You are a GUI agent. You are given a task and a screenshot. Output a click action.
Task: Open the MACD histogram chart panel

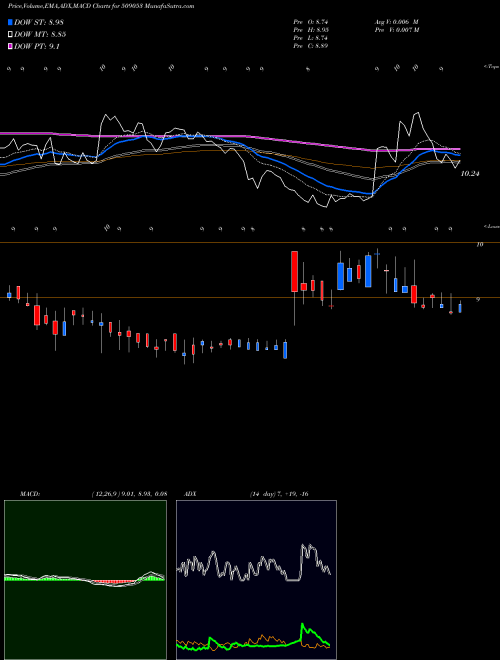[x=85, y=580]
